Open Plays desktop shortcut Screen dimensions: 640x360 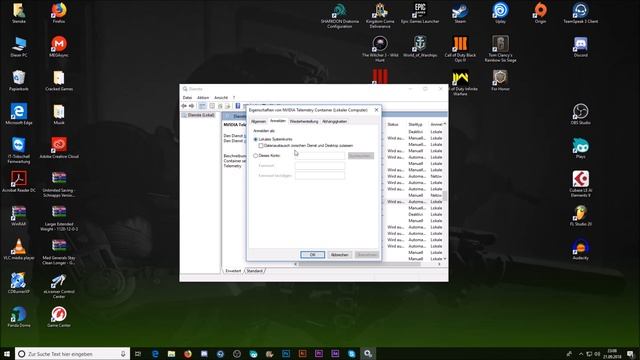[x=580, y=148]
